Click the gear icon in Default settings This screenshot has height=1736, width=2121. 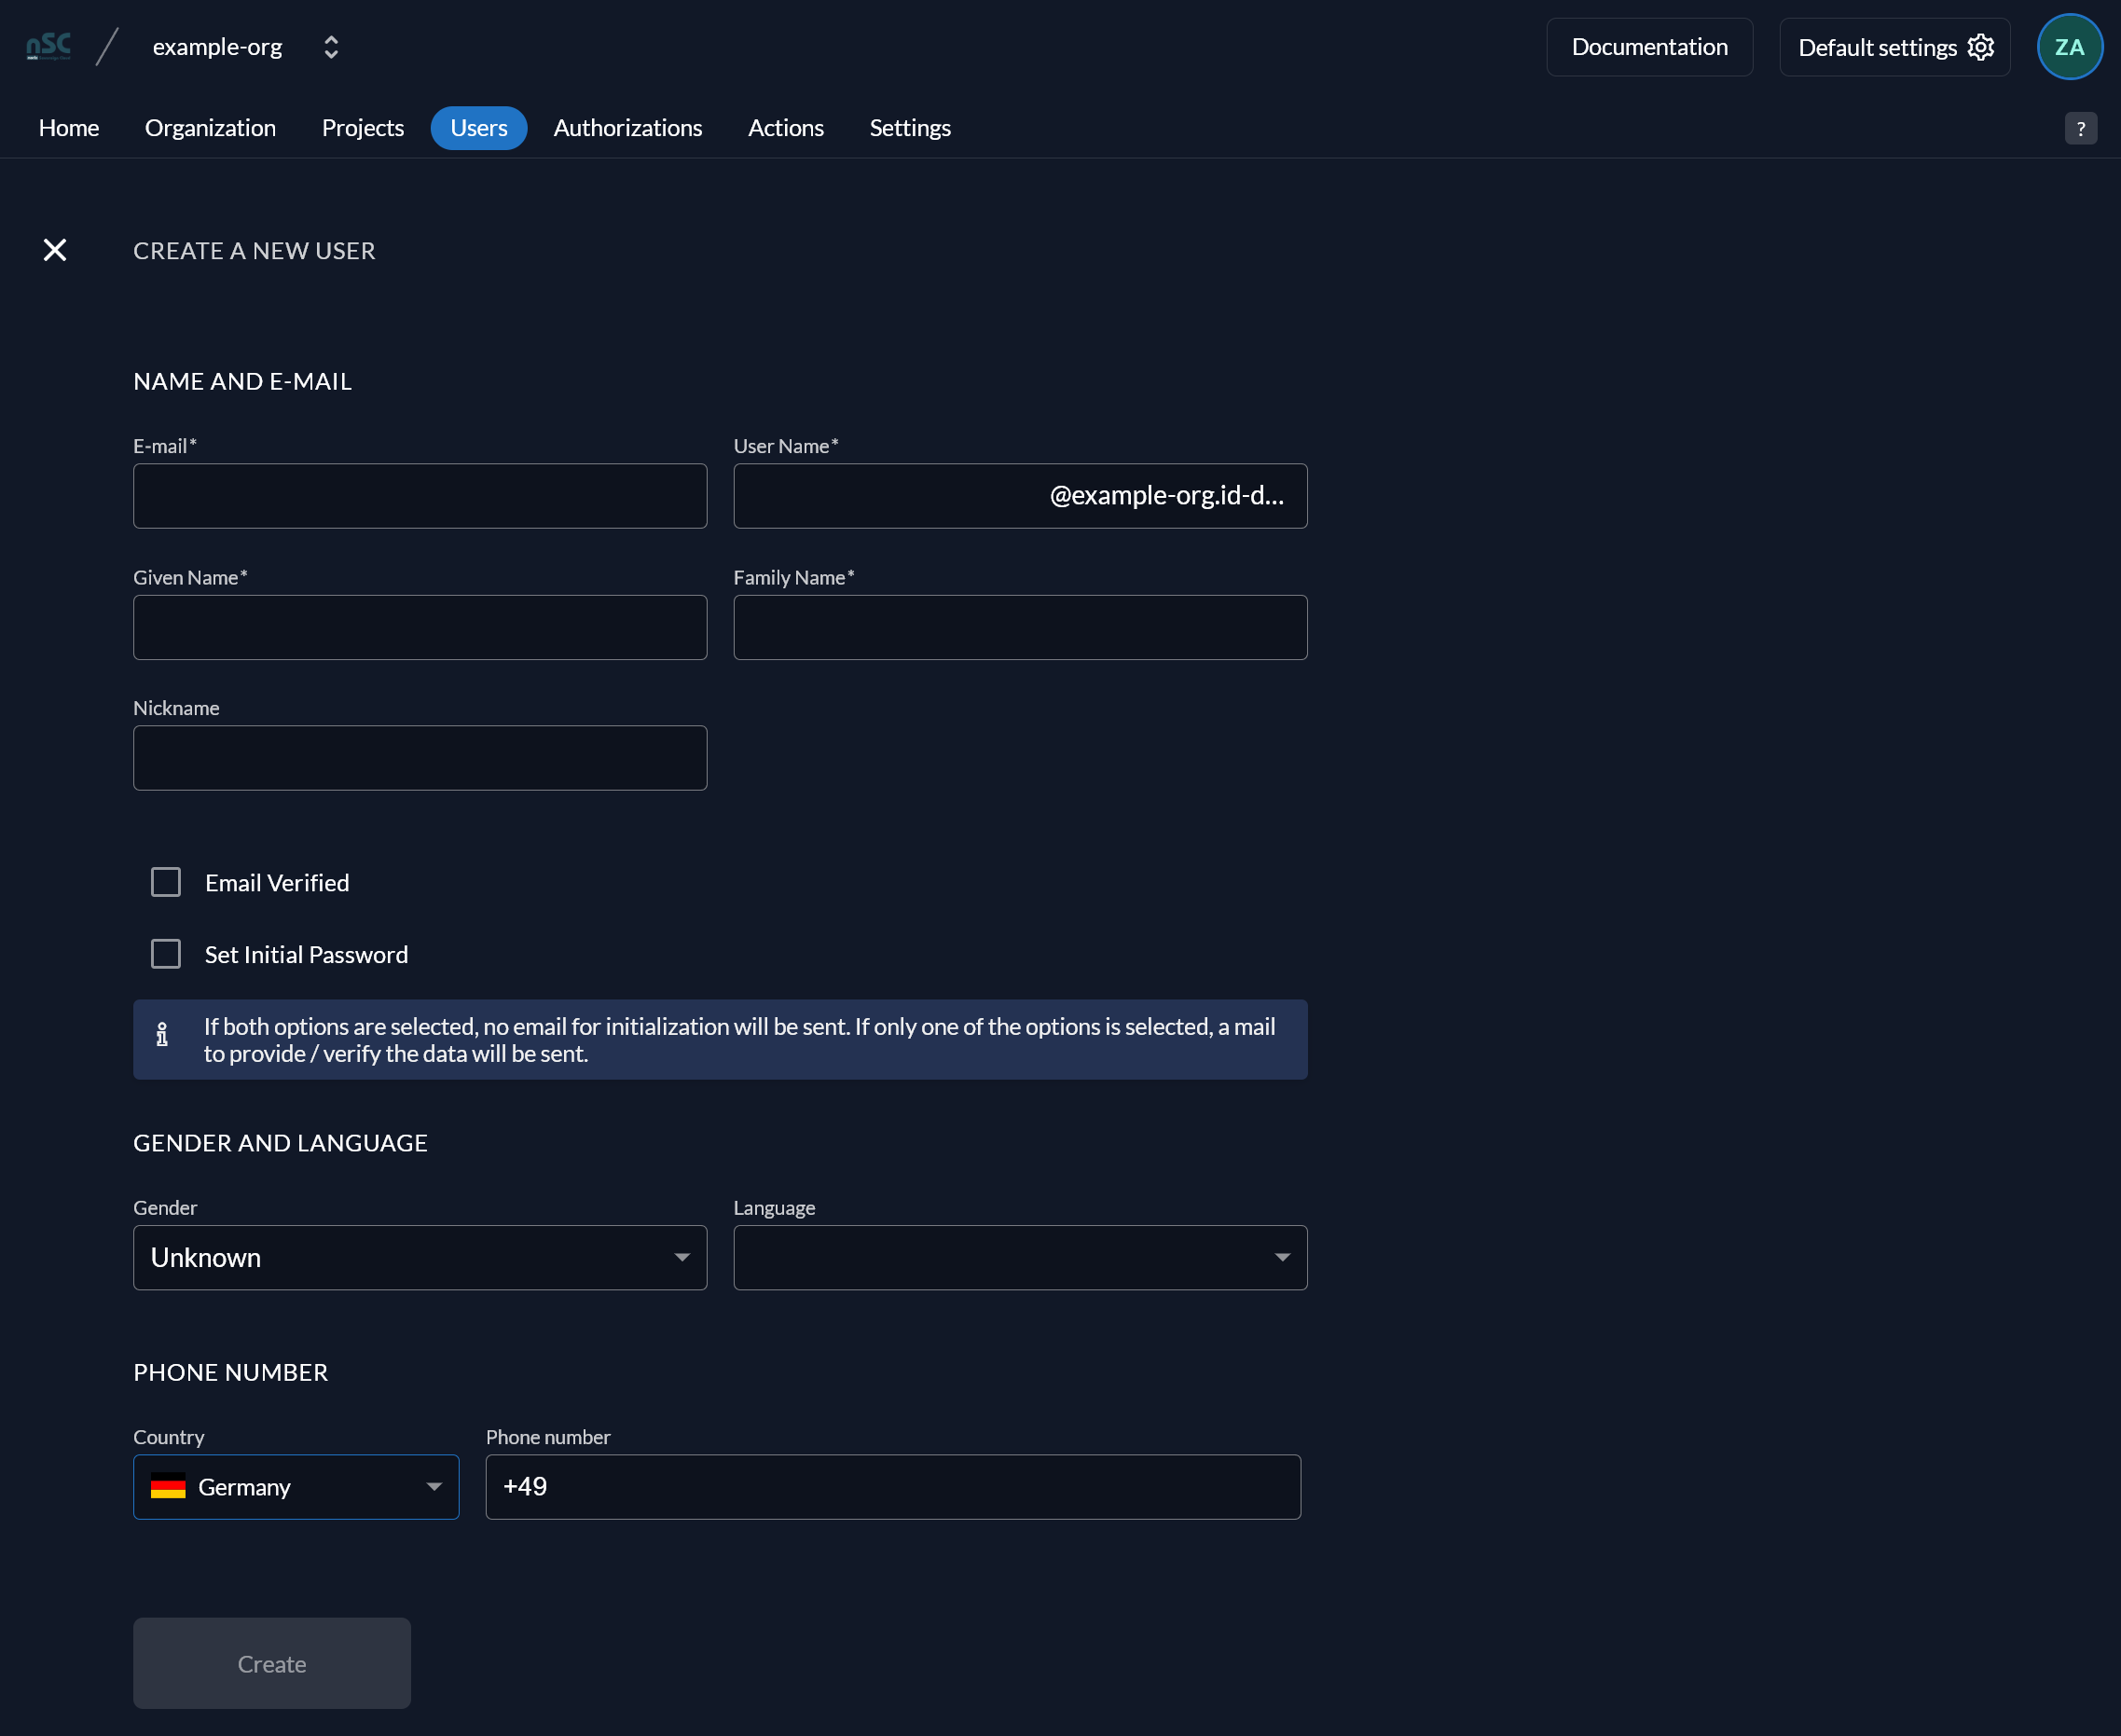pos(1980,47)
